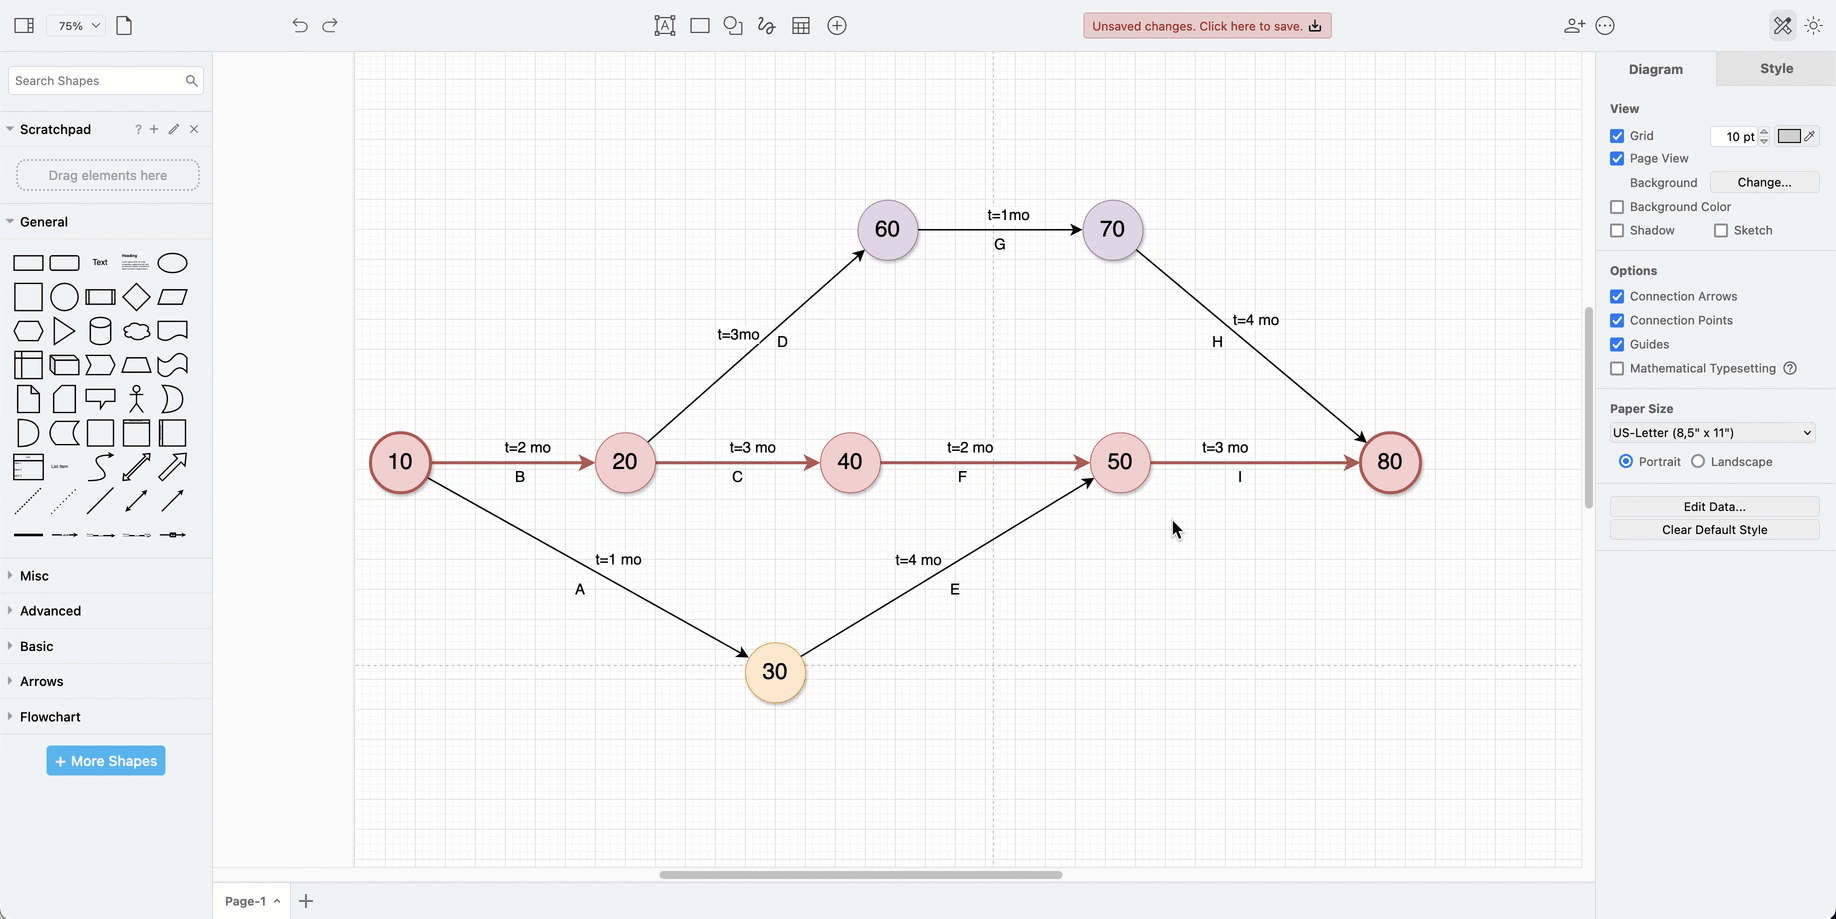Open the zoom level dropdown

(75, 25)
